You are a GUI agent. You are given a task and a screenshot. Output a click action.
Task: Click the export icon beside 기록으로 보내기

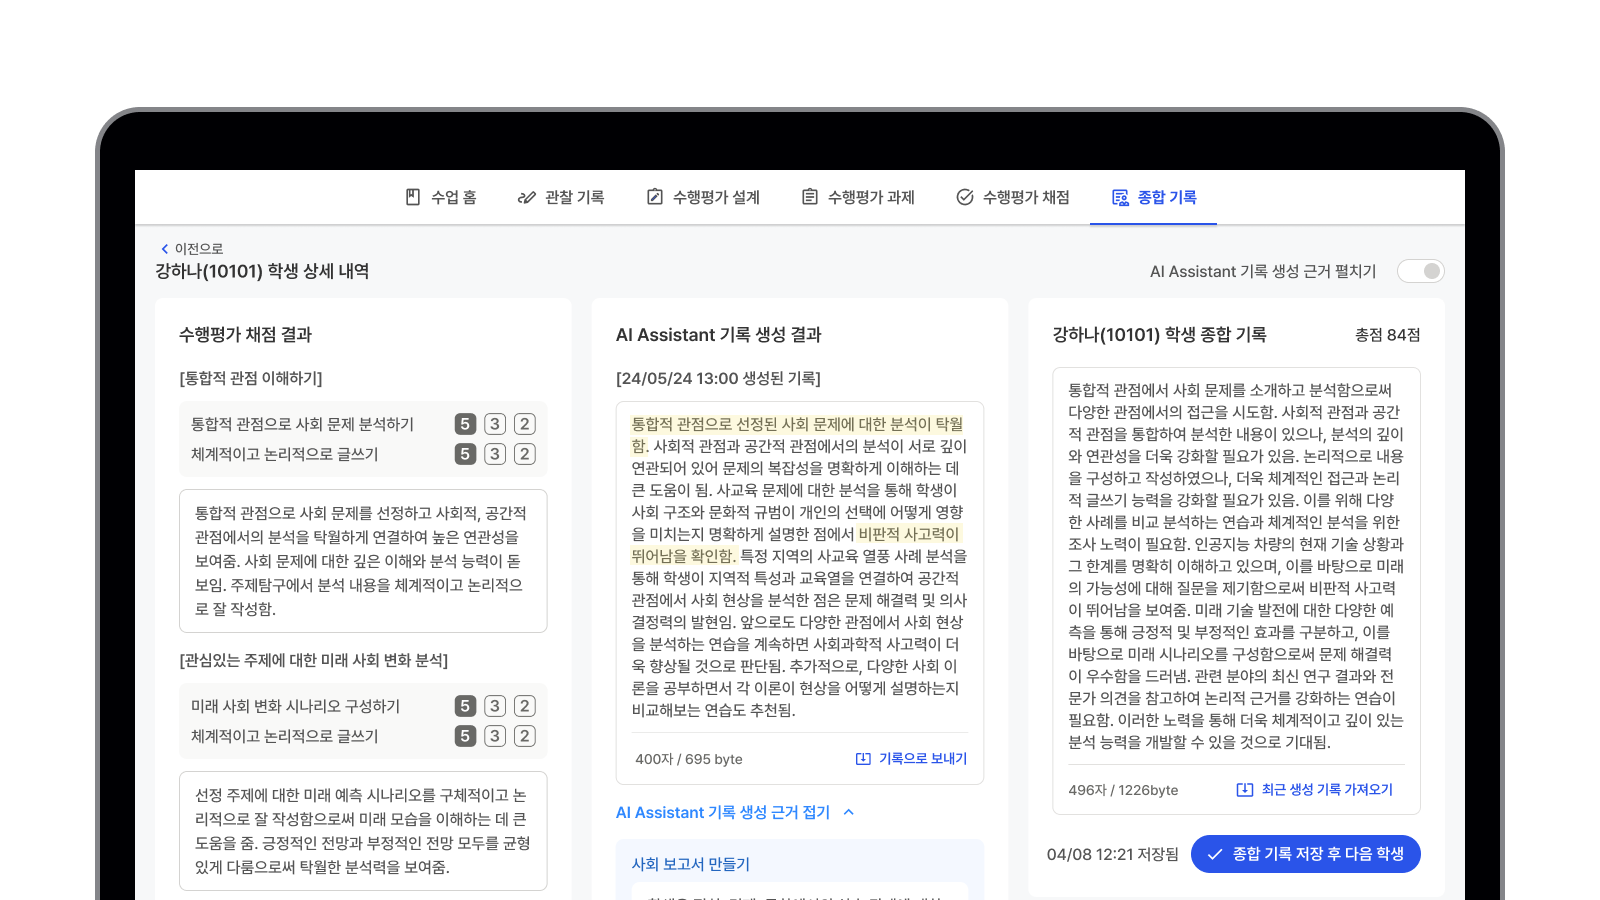point(863,759)
